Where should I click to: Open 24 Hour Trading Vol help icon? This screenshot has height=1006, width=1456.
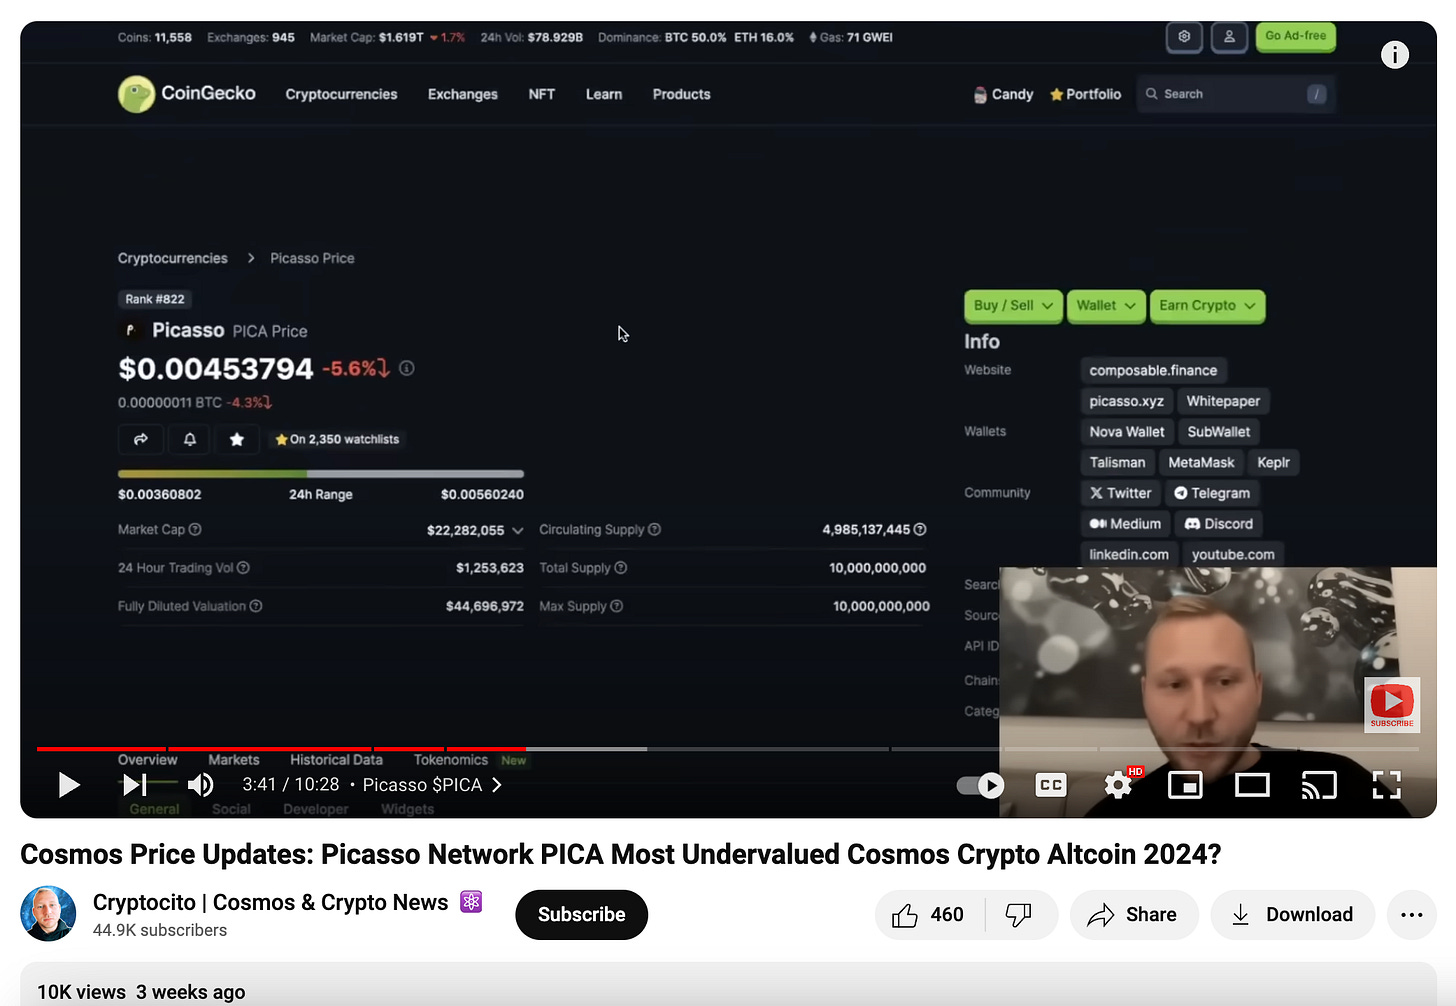pos(243,567)
